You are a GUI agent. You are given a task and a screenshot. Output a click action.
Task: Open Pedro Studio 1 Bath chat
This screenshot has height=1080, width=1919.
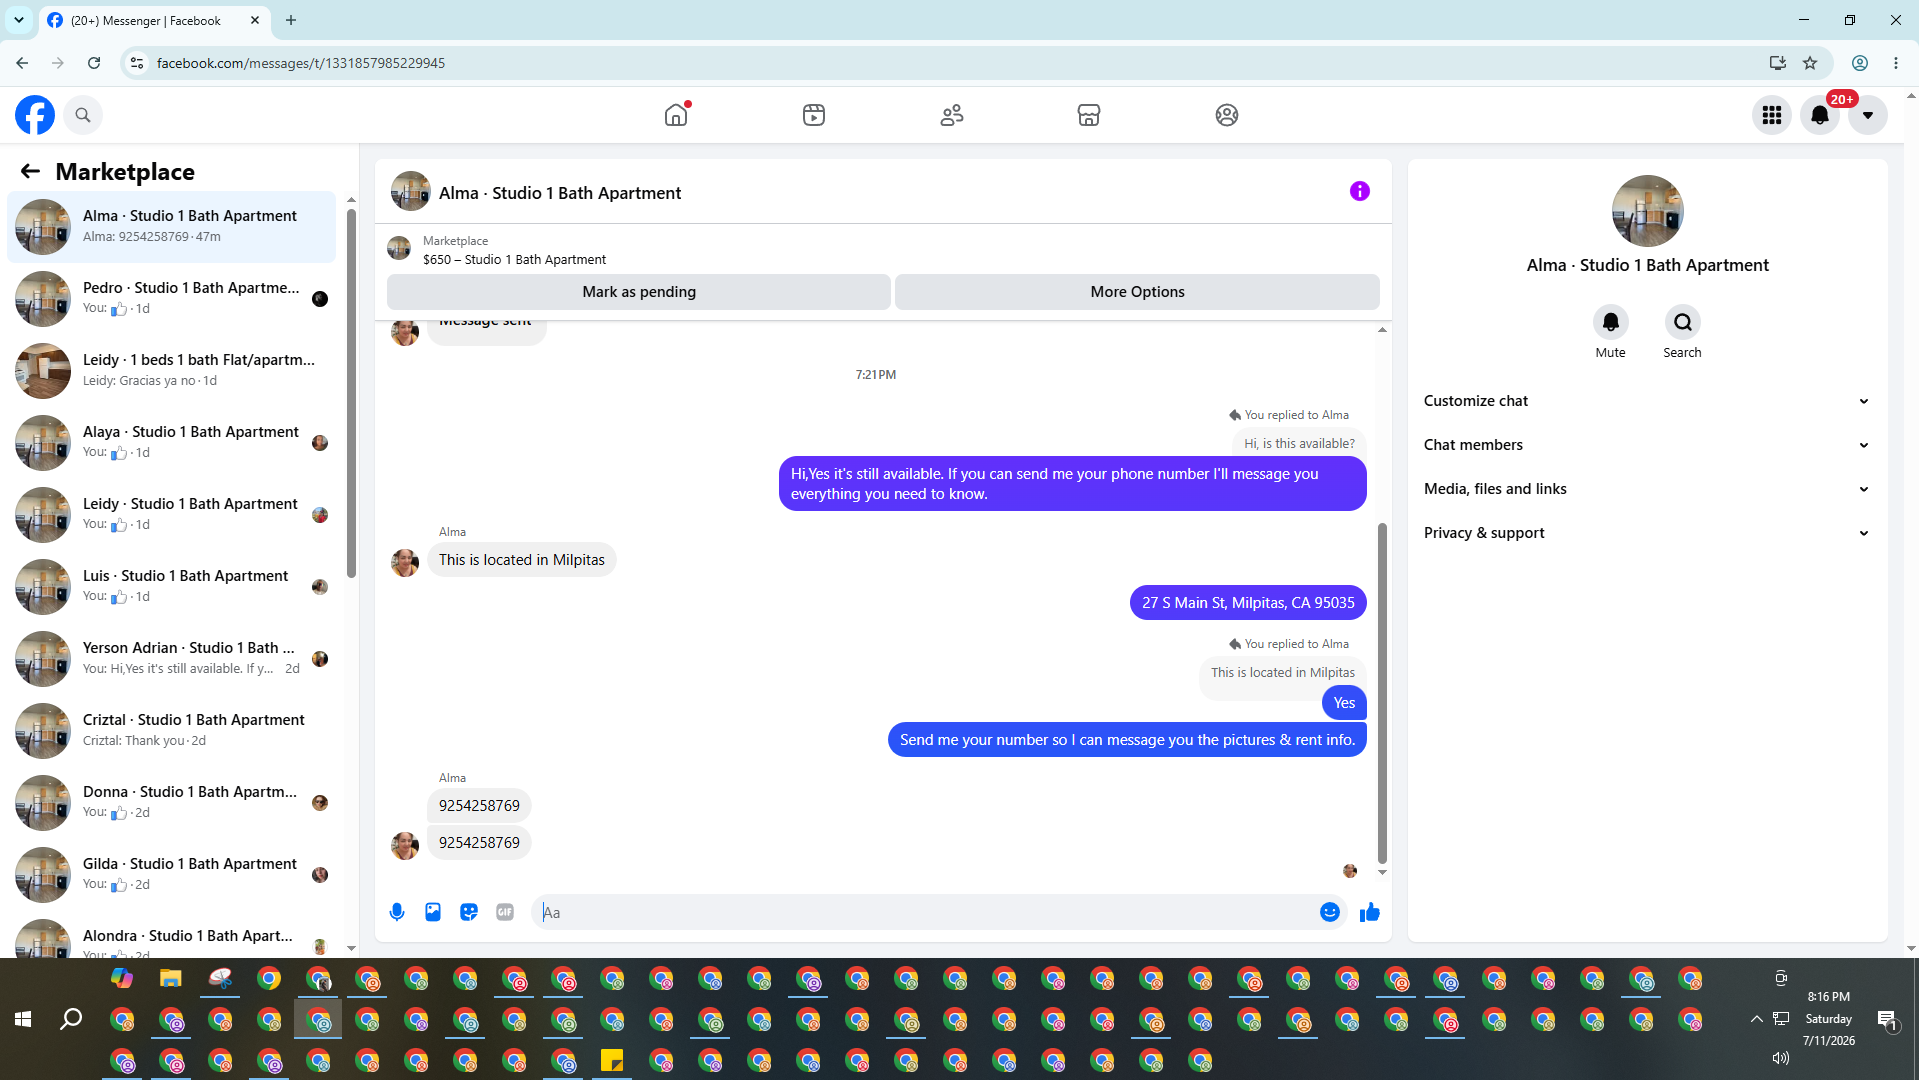coord(172,299)
